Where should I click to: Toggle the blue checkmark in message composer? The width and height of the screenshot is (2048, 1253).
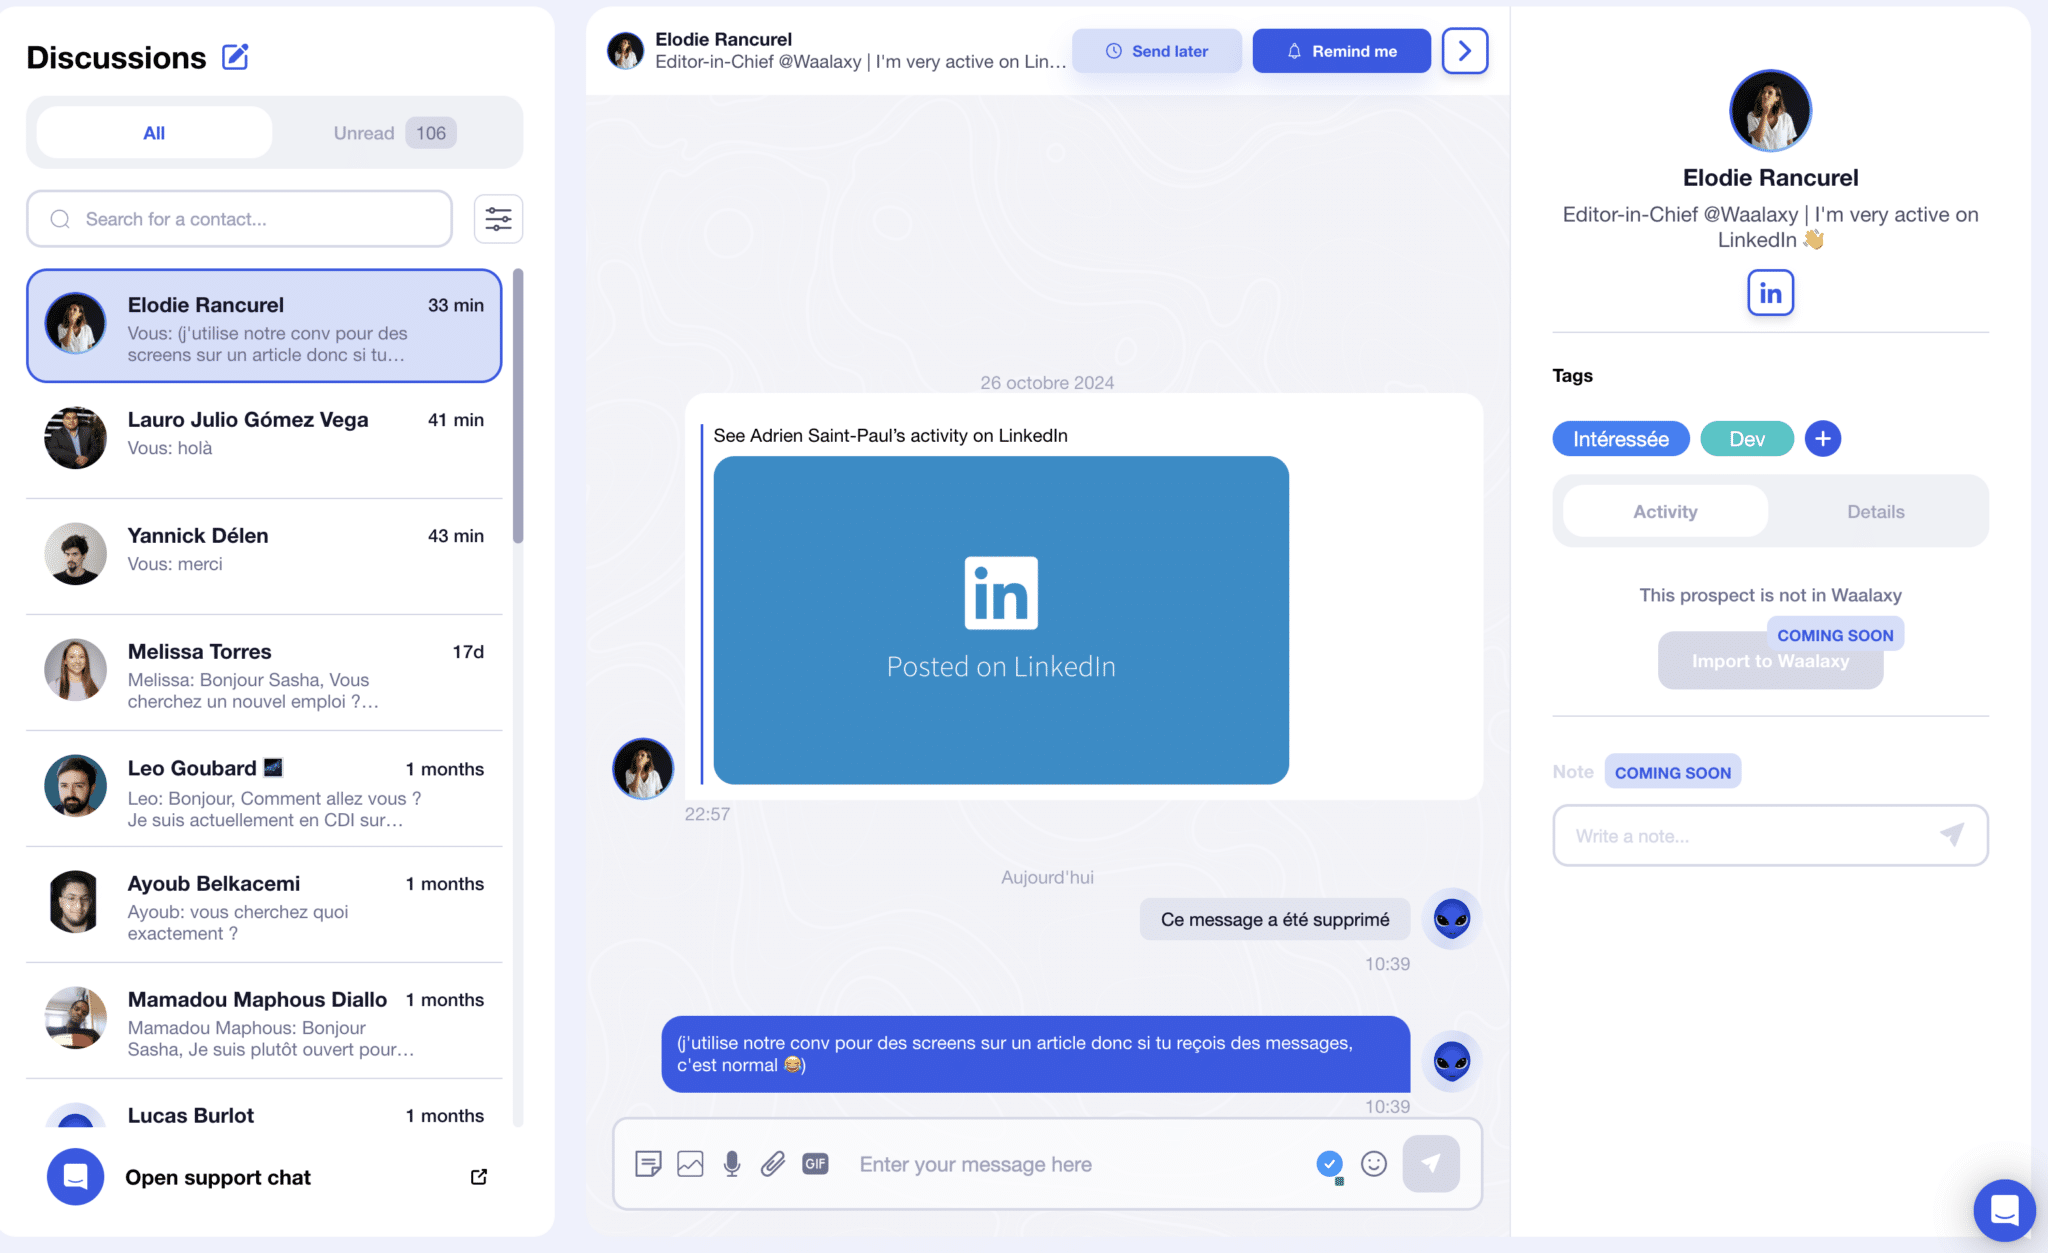[x=1329, y=1164]
